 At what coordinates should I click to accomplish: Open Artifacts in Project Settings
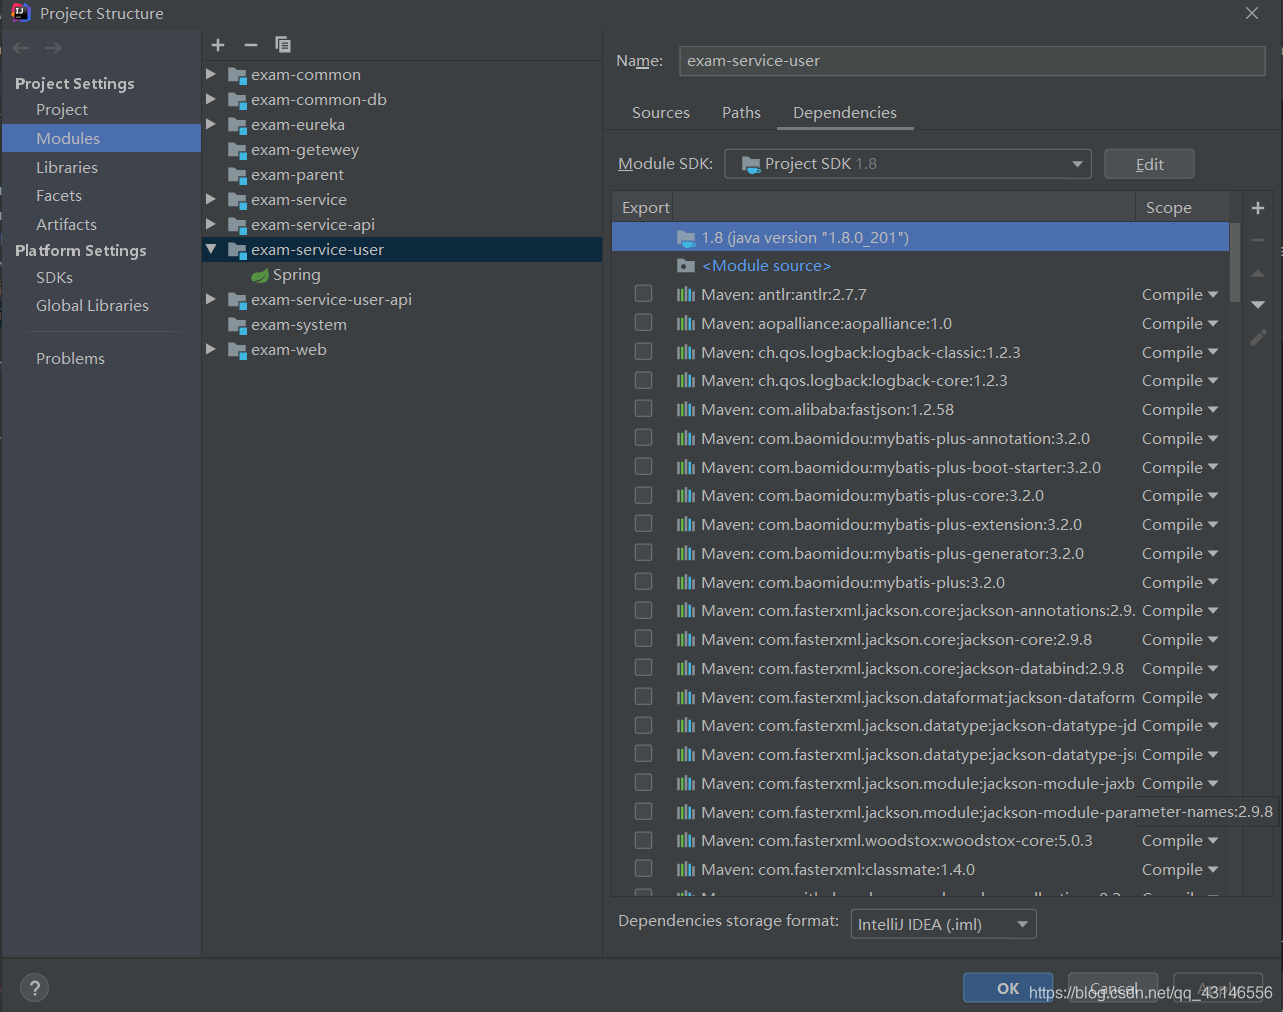[66, 225]
